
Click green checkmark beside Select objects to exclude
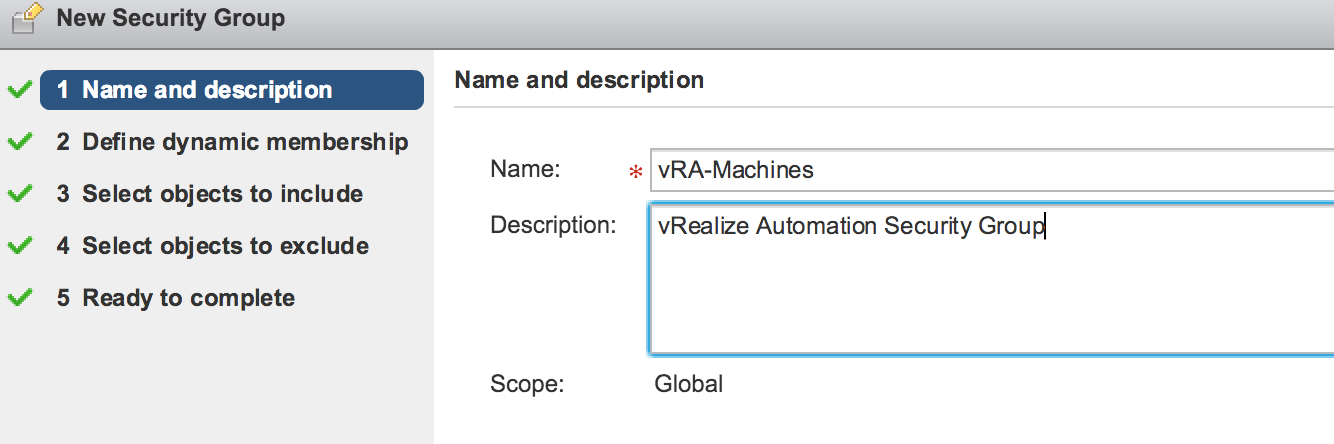(x=19, y=246)
